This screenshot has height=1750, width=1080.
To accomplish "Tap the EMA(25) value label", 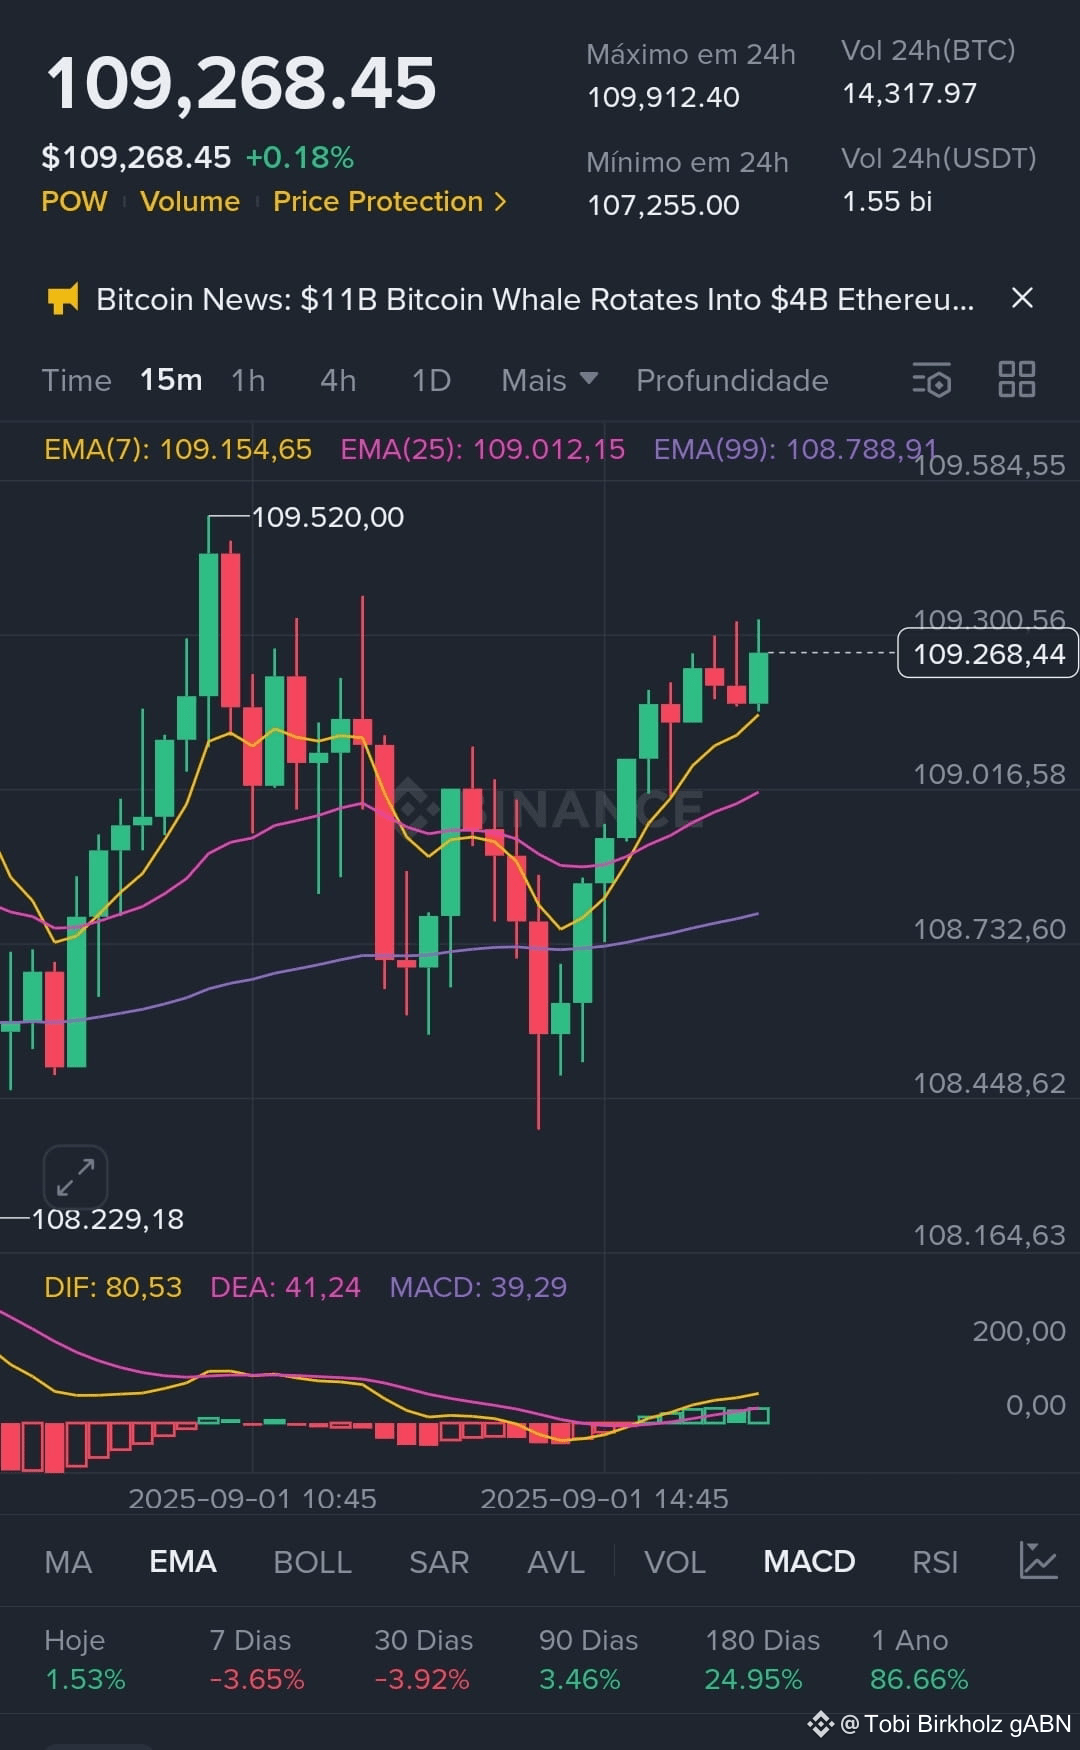I will point(482,449).
